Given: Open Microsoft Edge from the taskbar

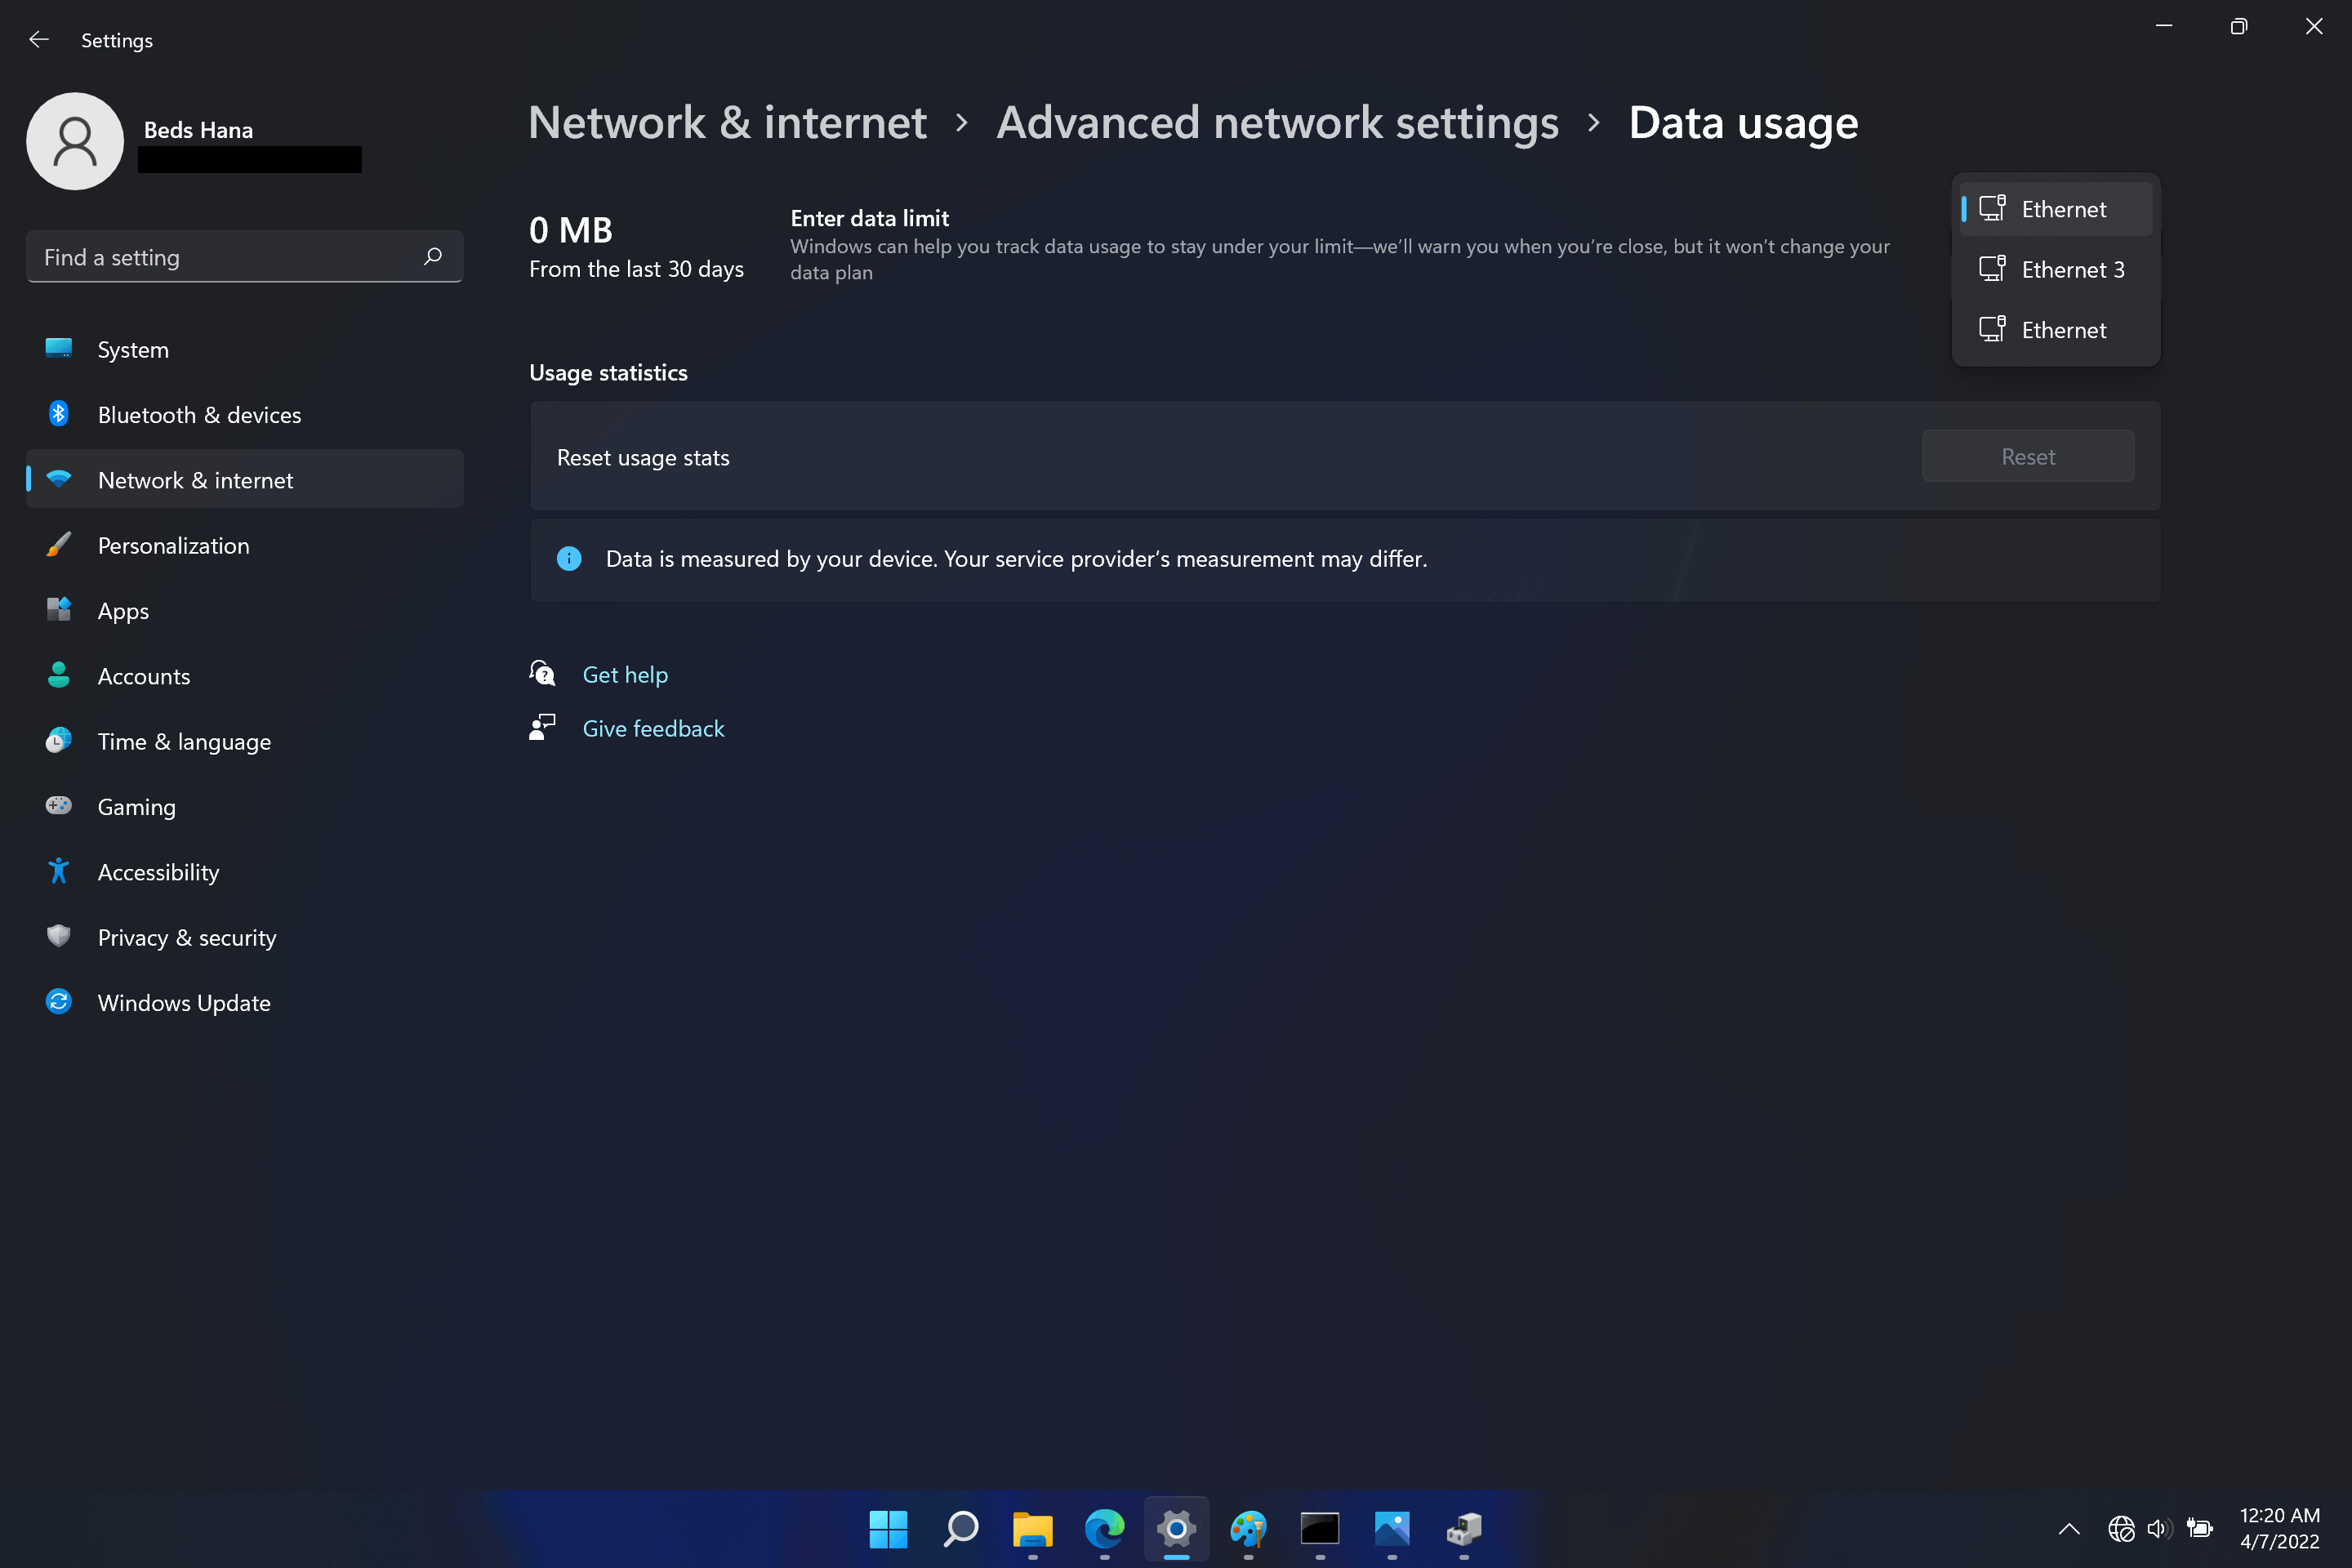Looking at the screenshot, I should 1104,1528.
